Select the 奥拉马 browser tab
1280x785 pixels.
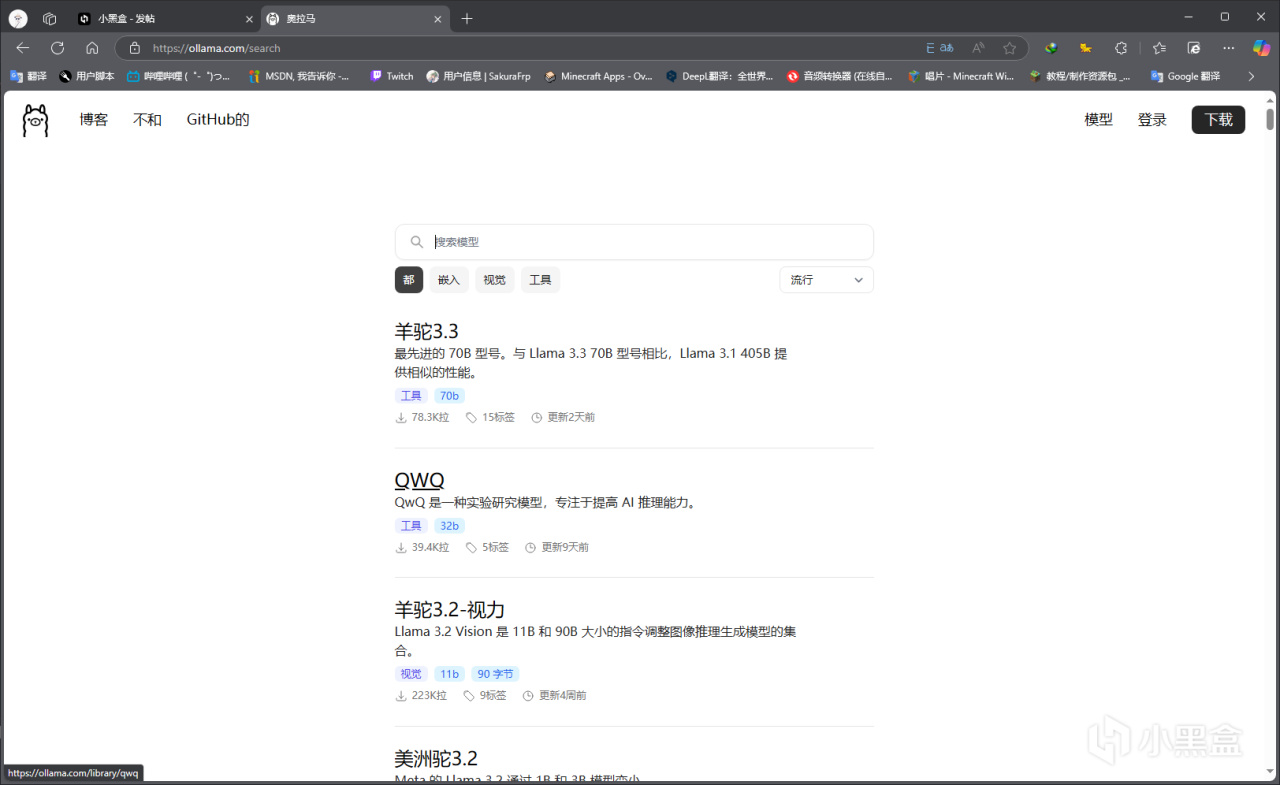(x=354, y=19)
